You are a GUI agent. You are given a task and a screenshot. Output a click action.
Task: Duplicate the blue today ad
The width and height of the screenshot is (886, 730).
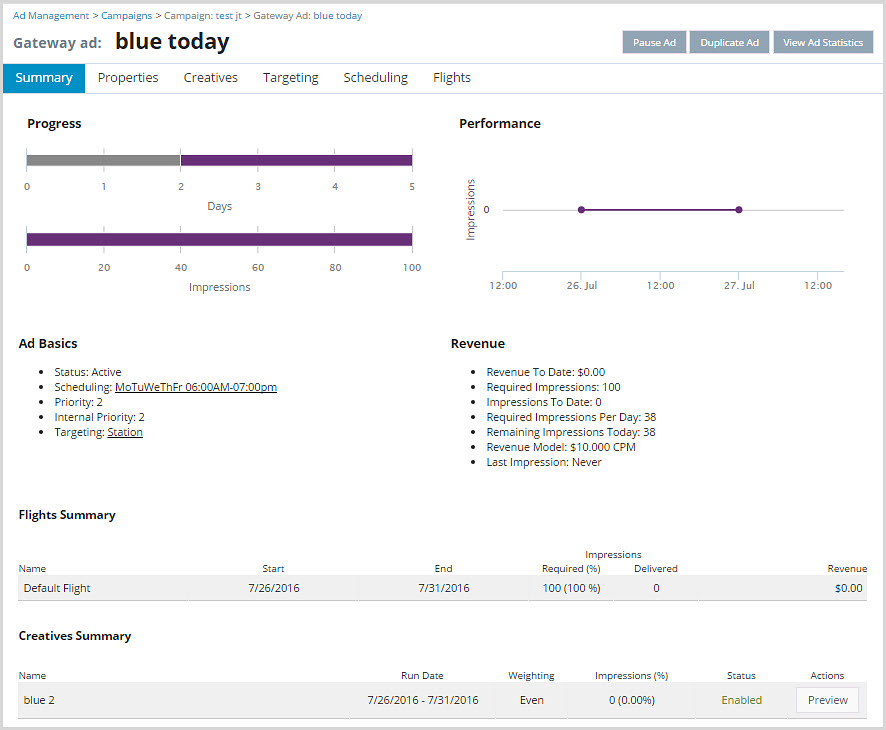pos(729,42)
